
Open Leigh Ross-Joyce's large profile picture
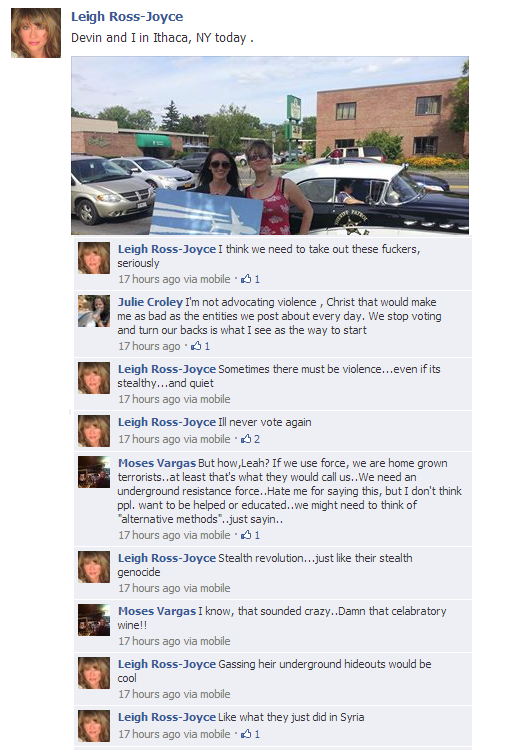click(36, 33)
